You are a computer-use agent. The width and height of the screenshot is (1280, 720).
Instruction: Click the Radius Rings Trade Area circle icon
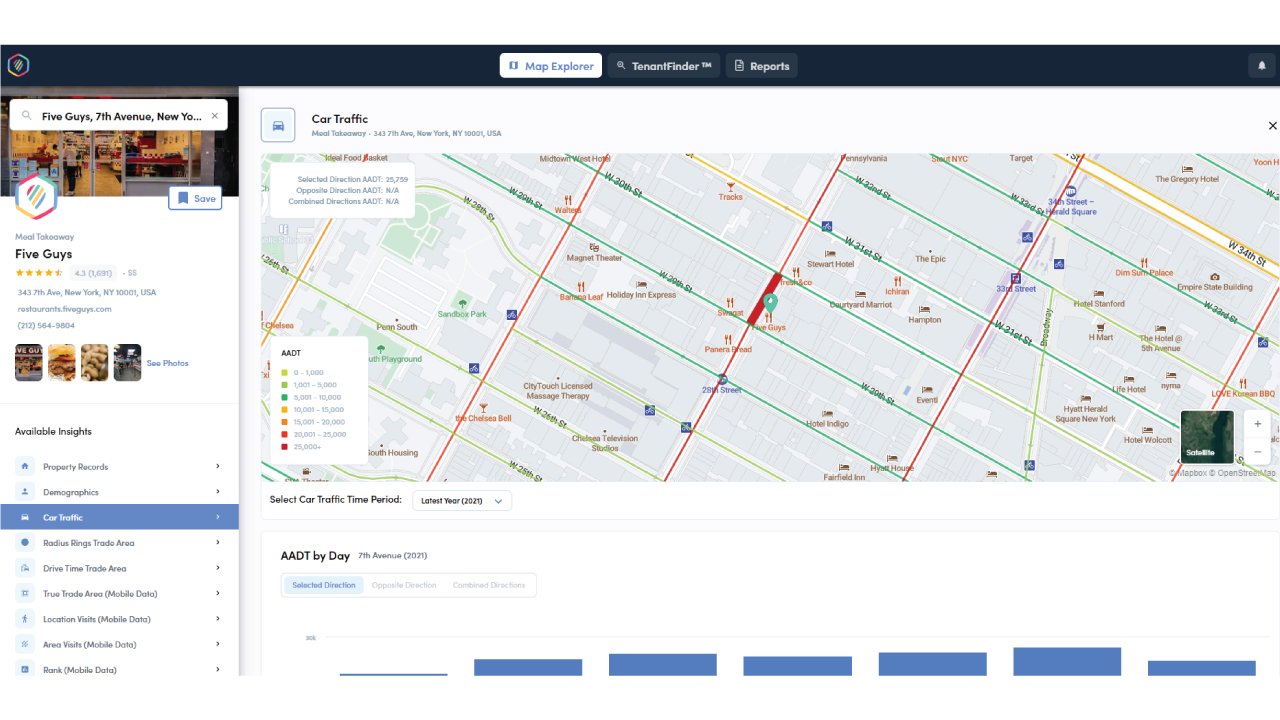25,543
